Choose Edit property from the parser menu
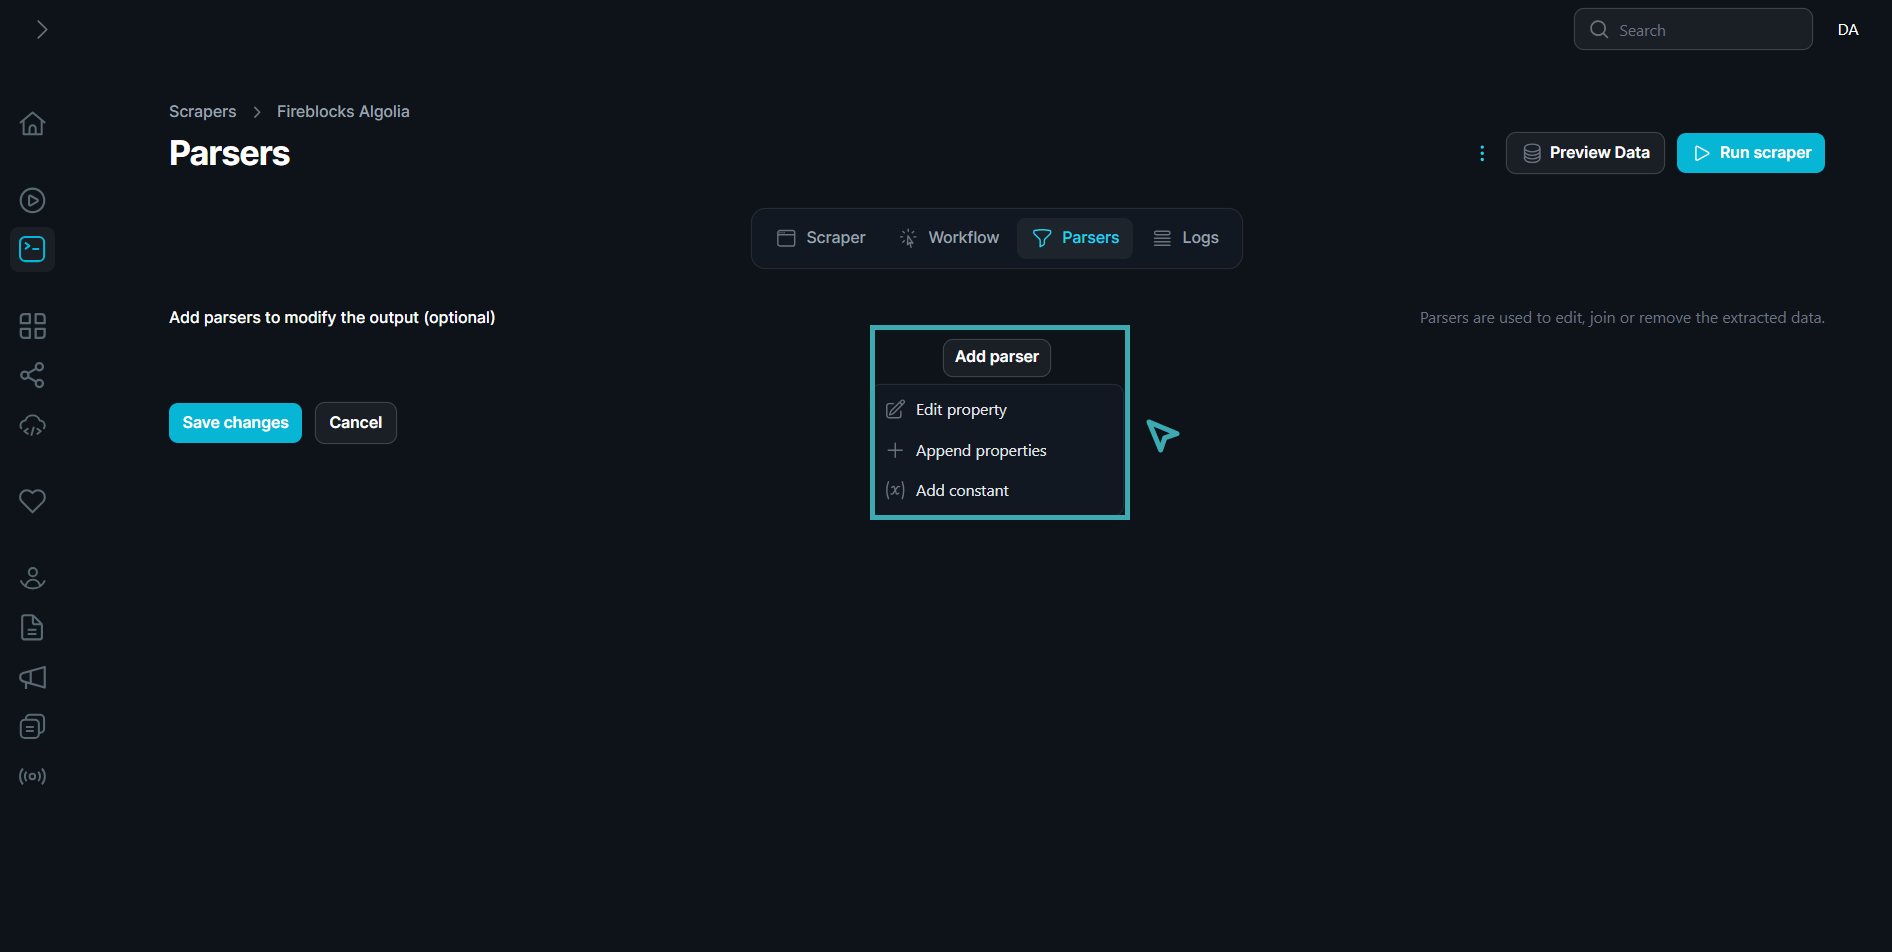 [x=1000, y=410]
